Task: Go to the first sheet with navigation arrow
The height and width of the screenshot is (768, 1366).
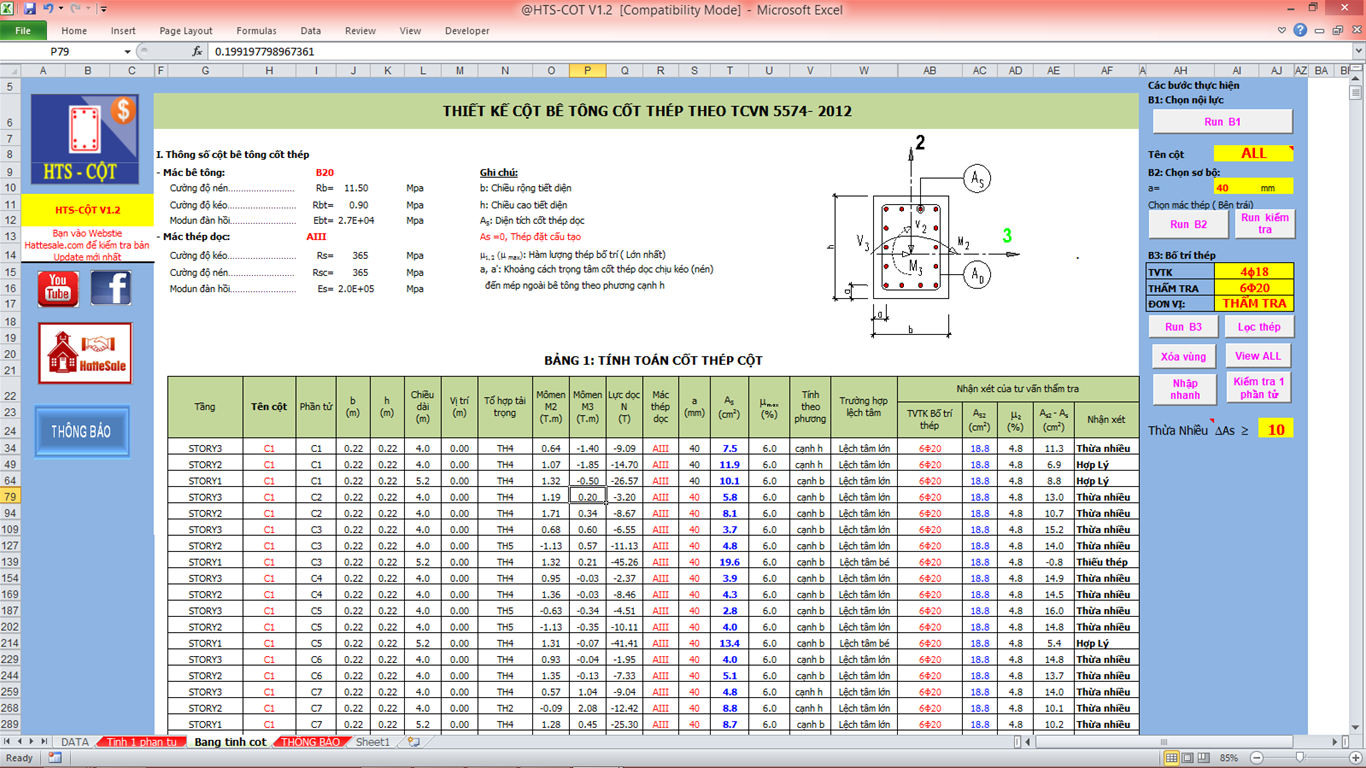Action: tap(7, 742)
